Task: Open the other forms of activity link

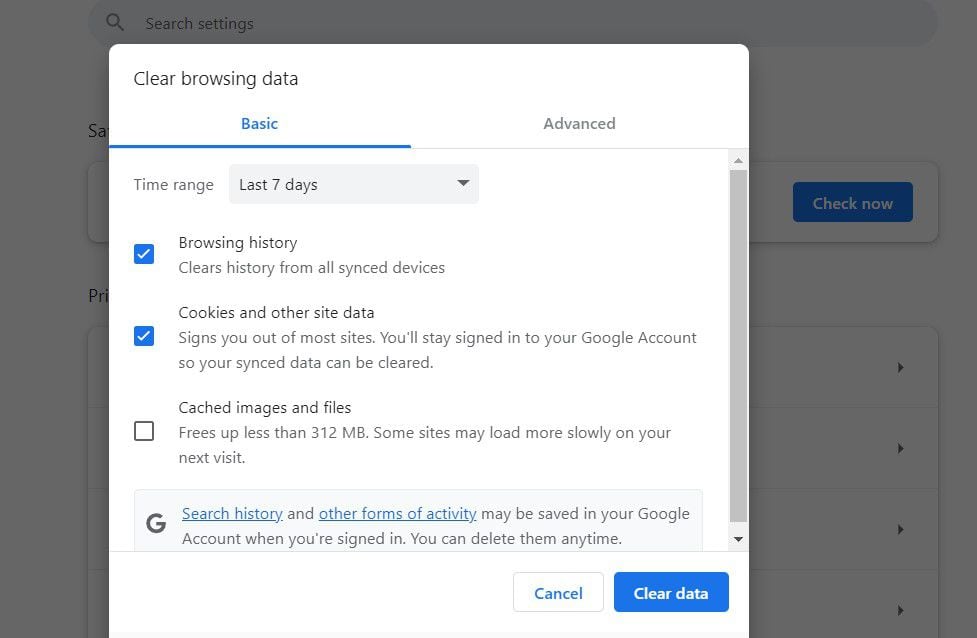Action: click(x=397, y=514)
